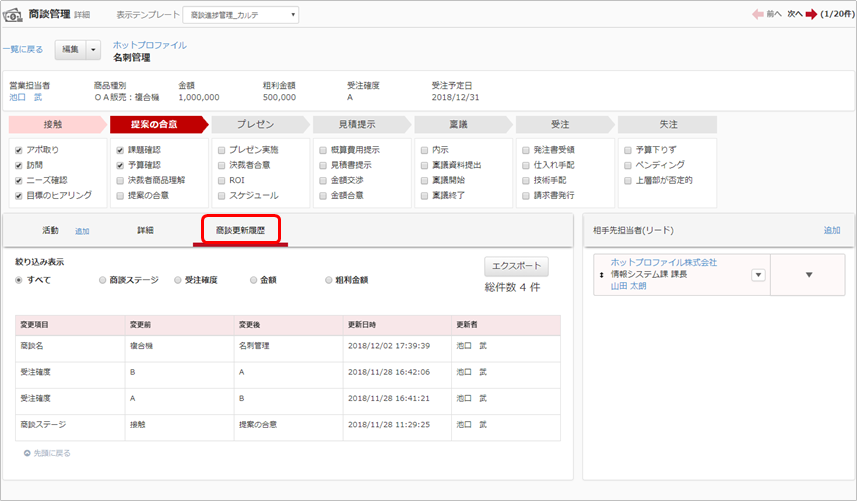Filter history by 受注確度
Image resolution: width=857 pixels, height=501 pixels.
(178, 280)
